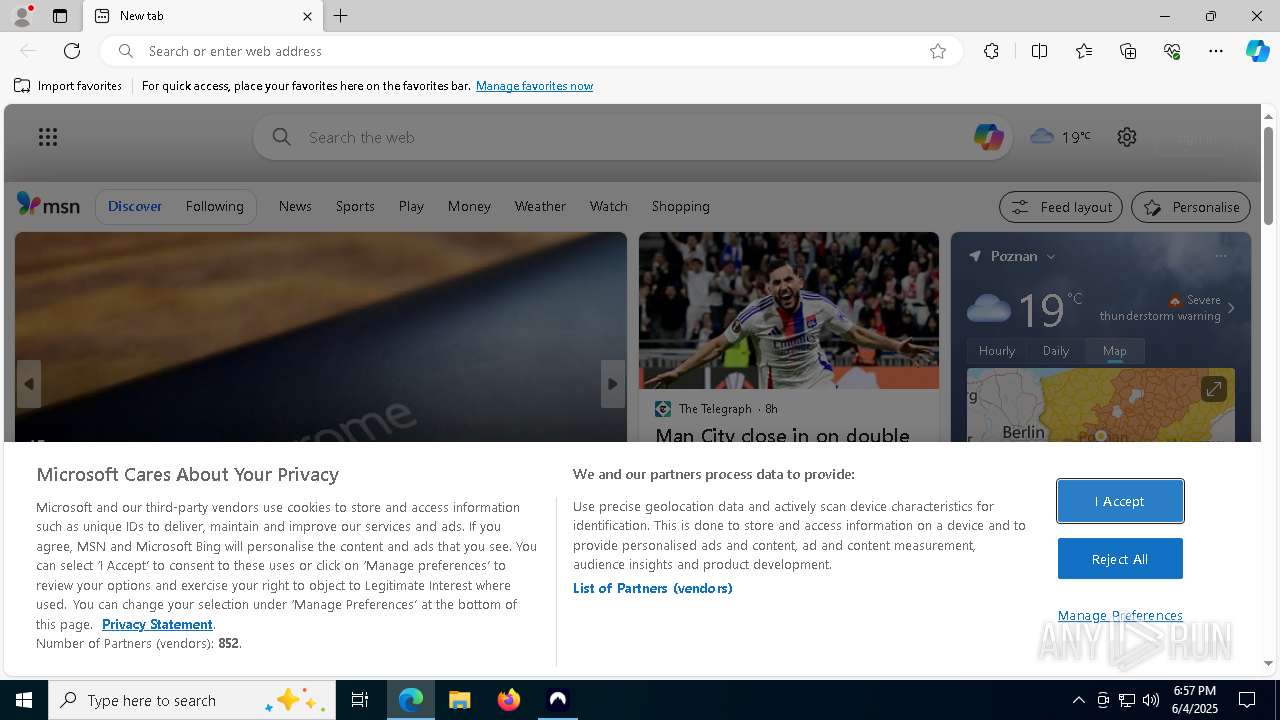Open The Telegraph source link
Viewport: 1280px width, 720px height.
coord(714,409)
